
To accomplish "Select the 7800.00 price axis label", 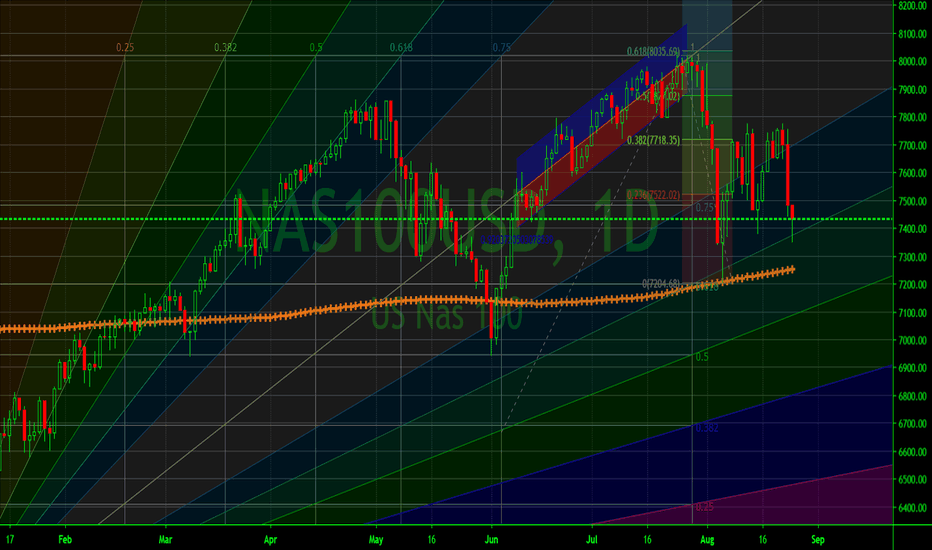I will 912,117.
